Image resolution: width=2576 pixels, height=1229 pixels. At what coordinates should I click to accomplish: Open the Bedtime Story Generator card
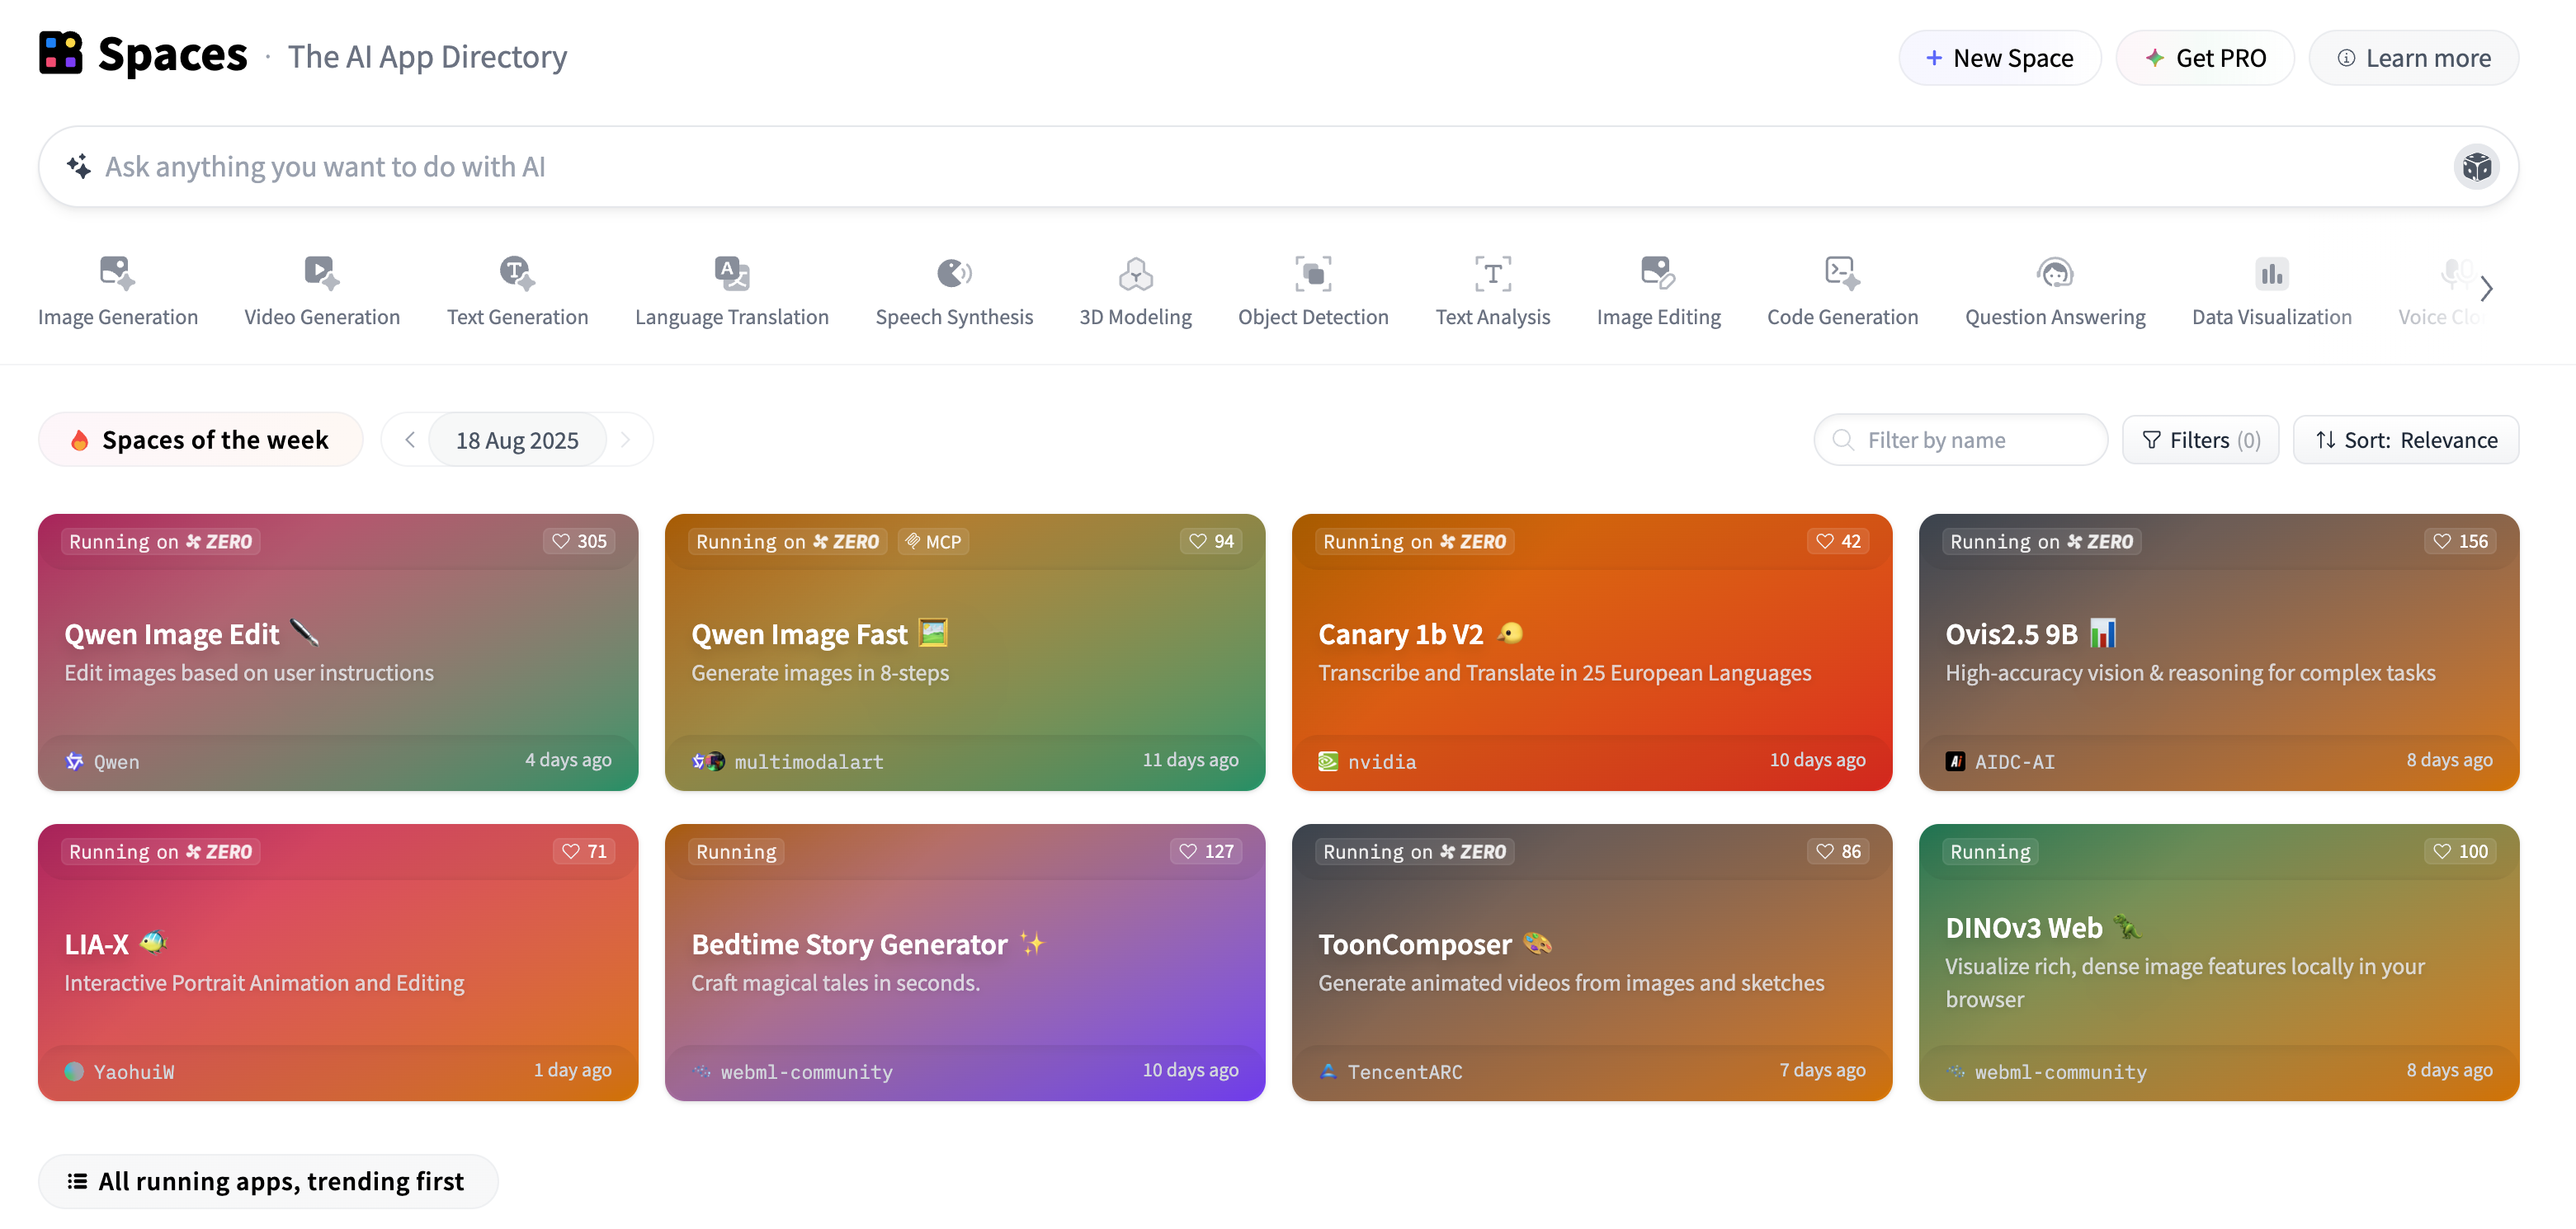[x=965, y=962]
